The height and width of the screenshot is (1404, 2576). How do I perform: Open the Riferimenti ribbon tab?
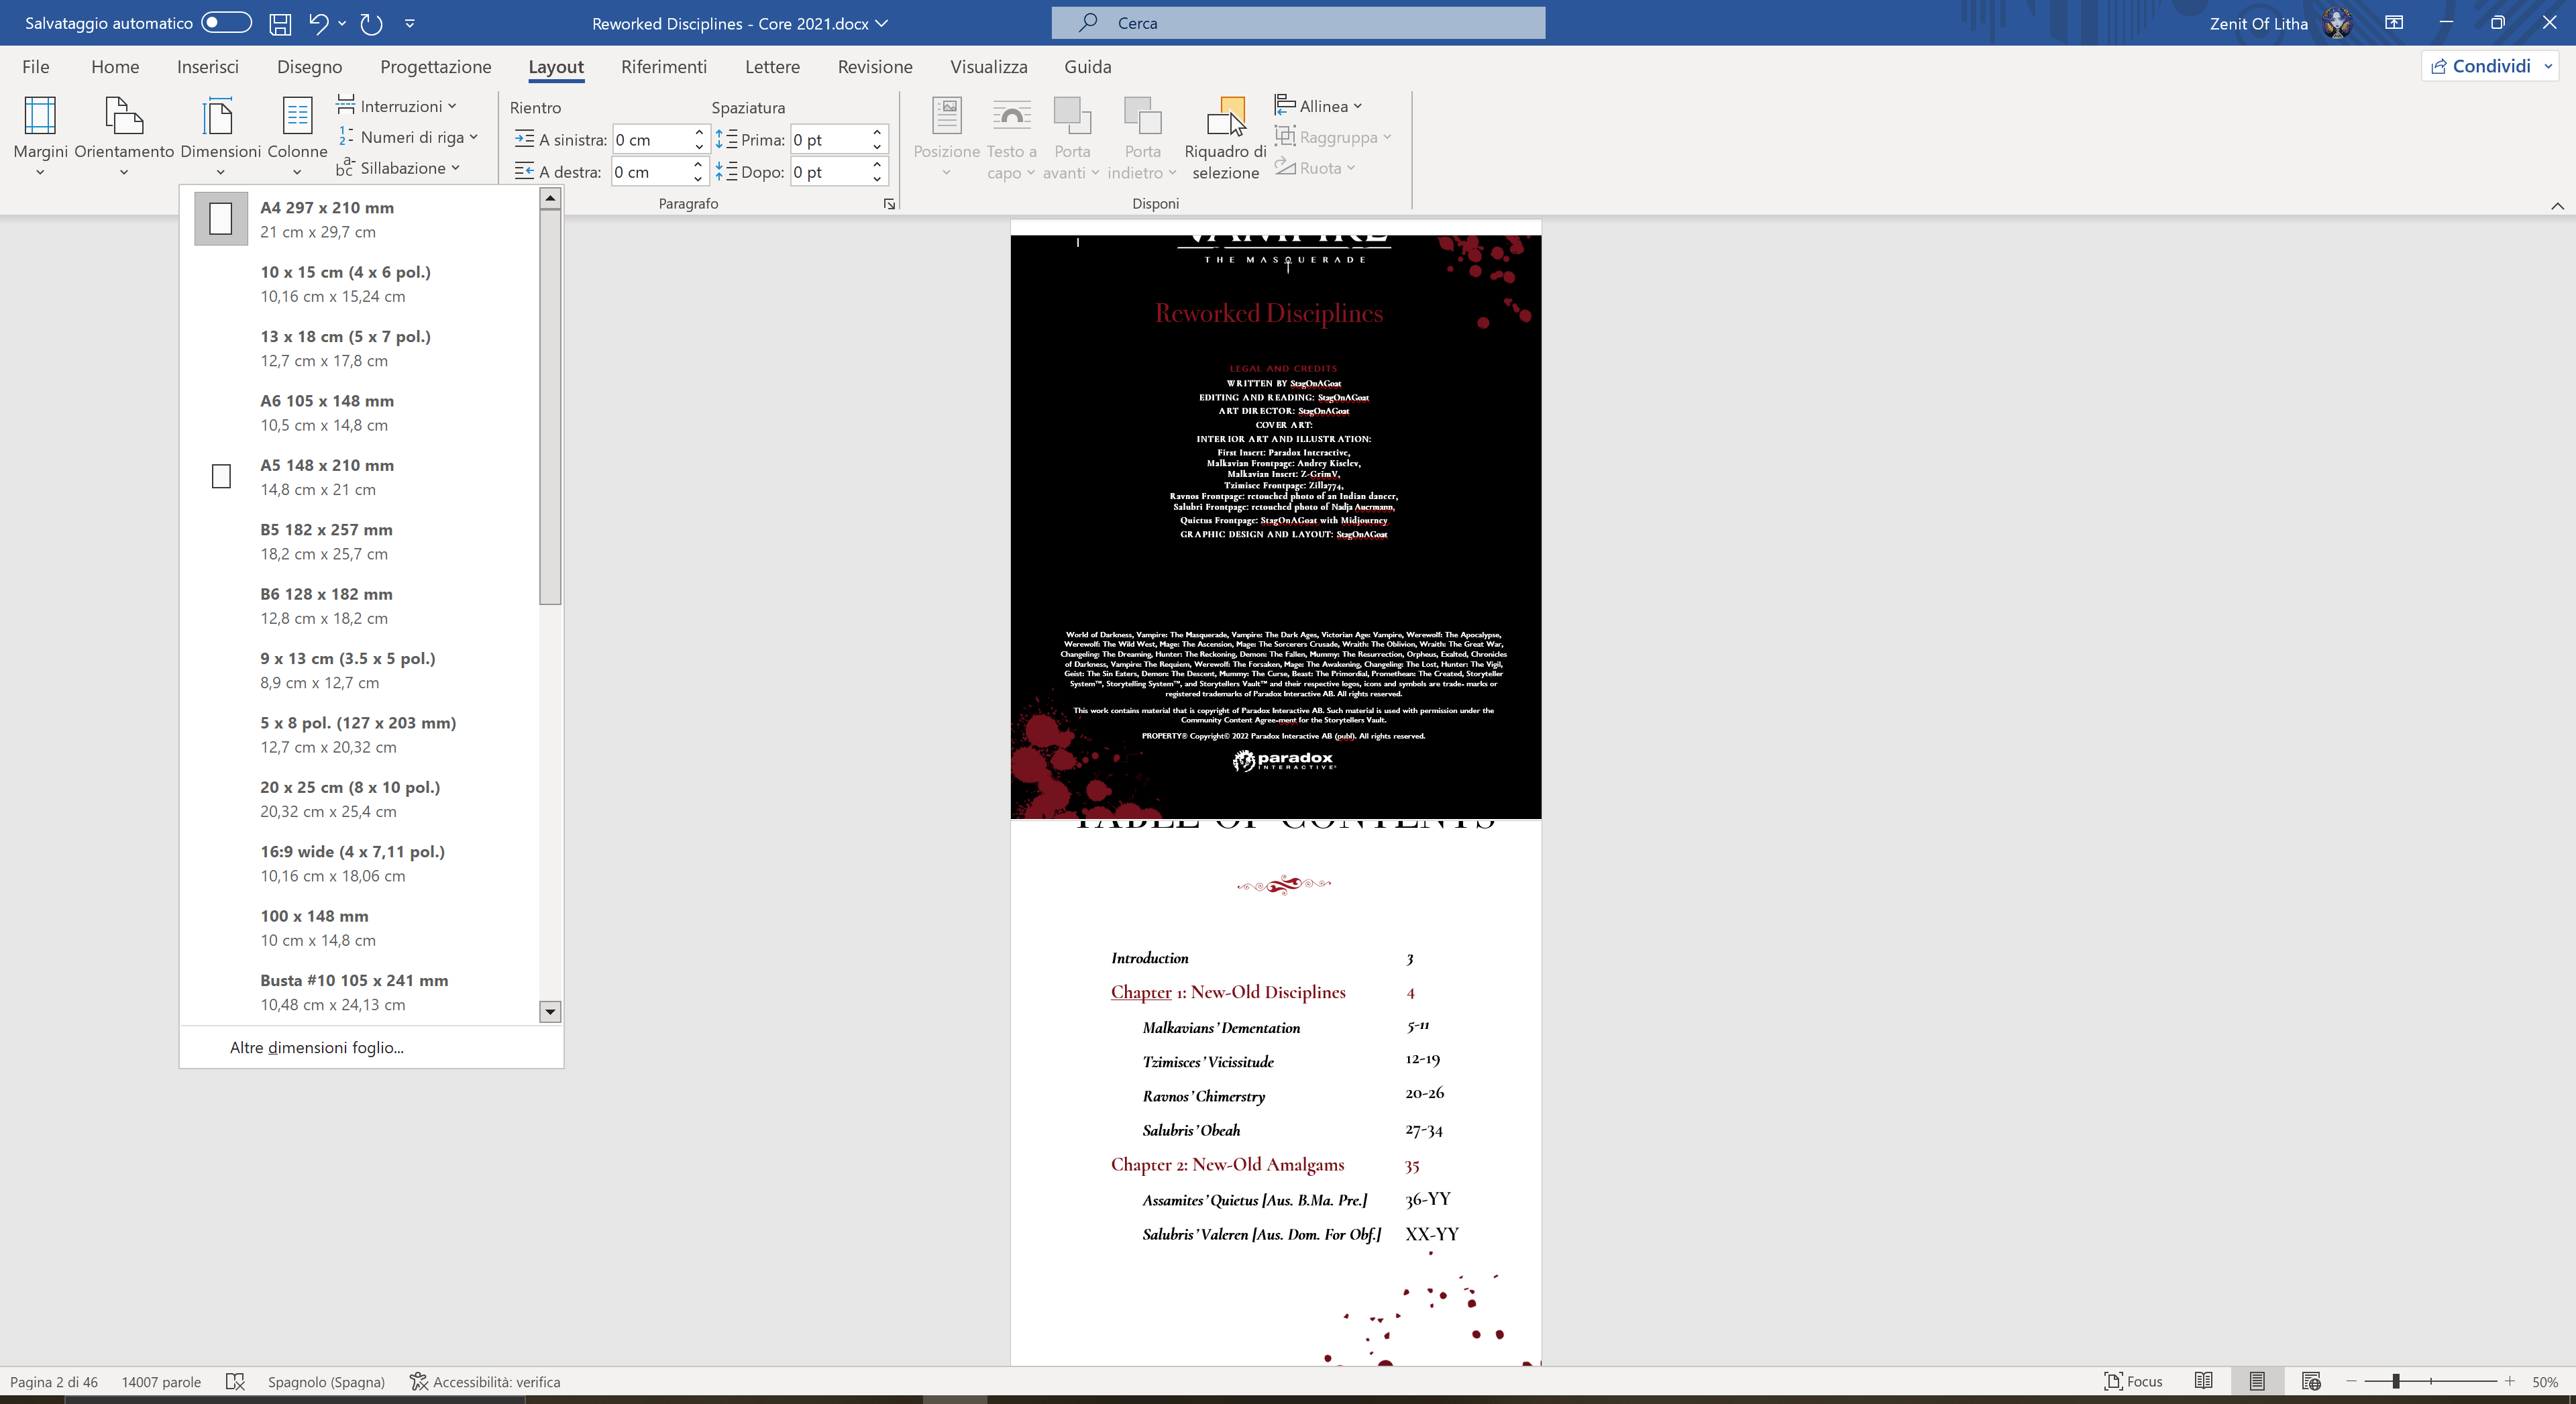pyautogui.click(x=663, y=67)
